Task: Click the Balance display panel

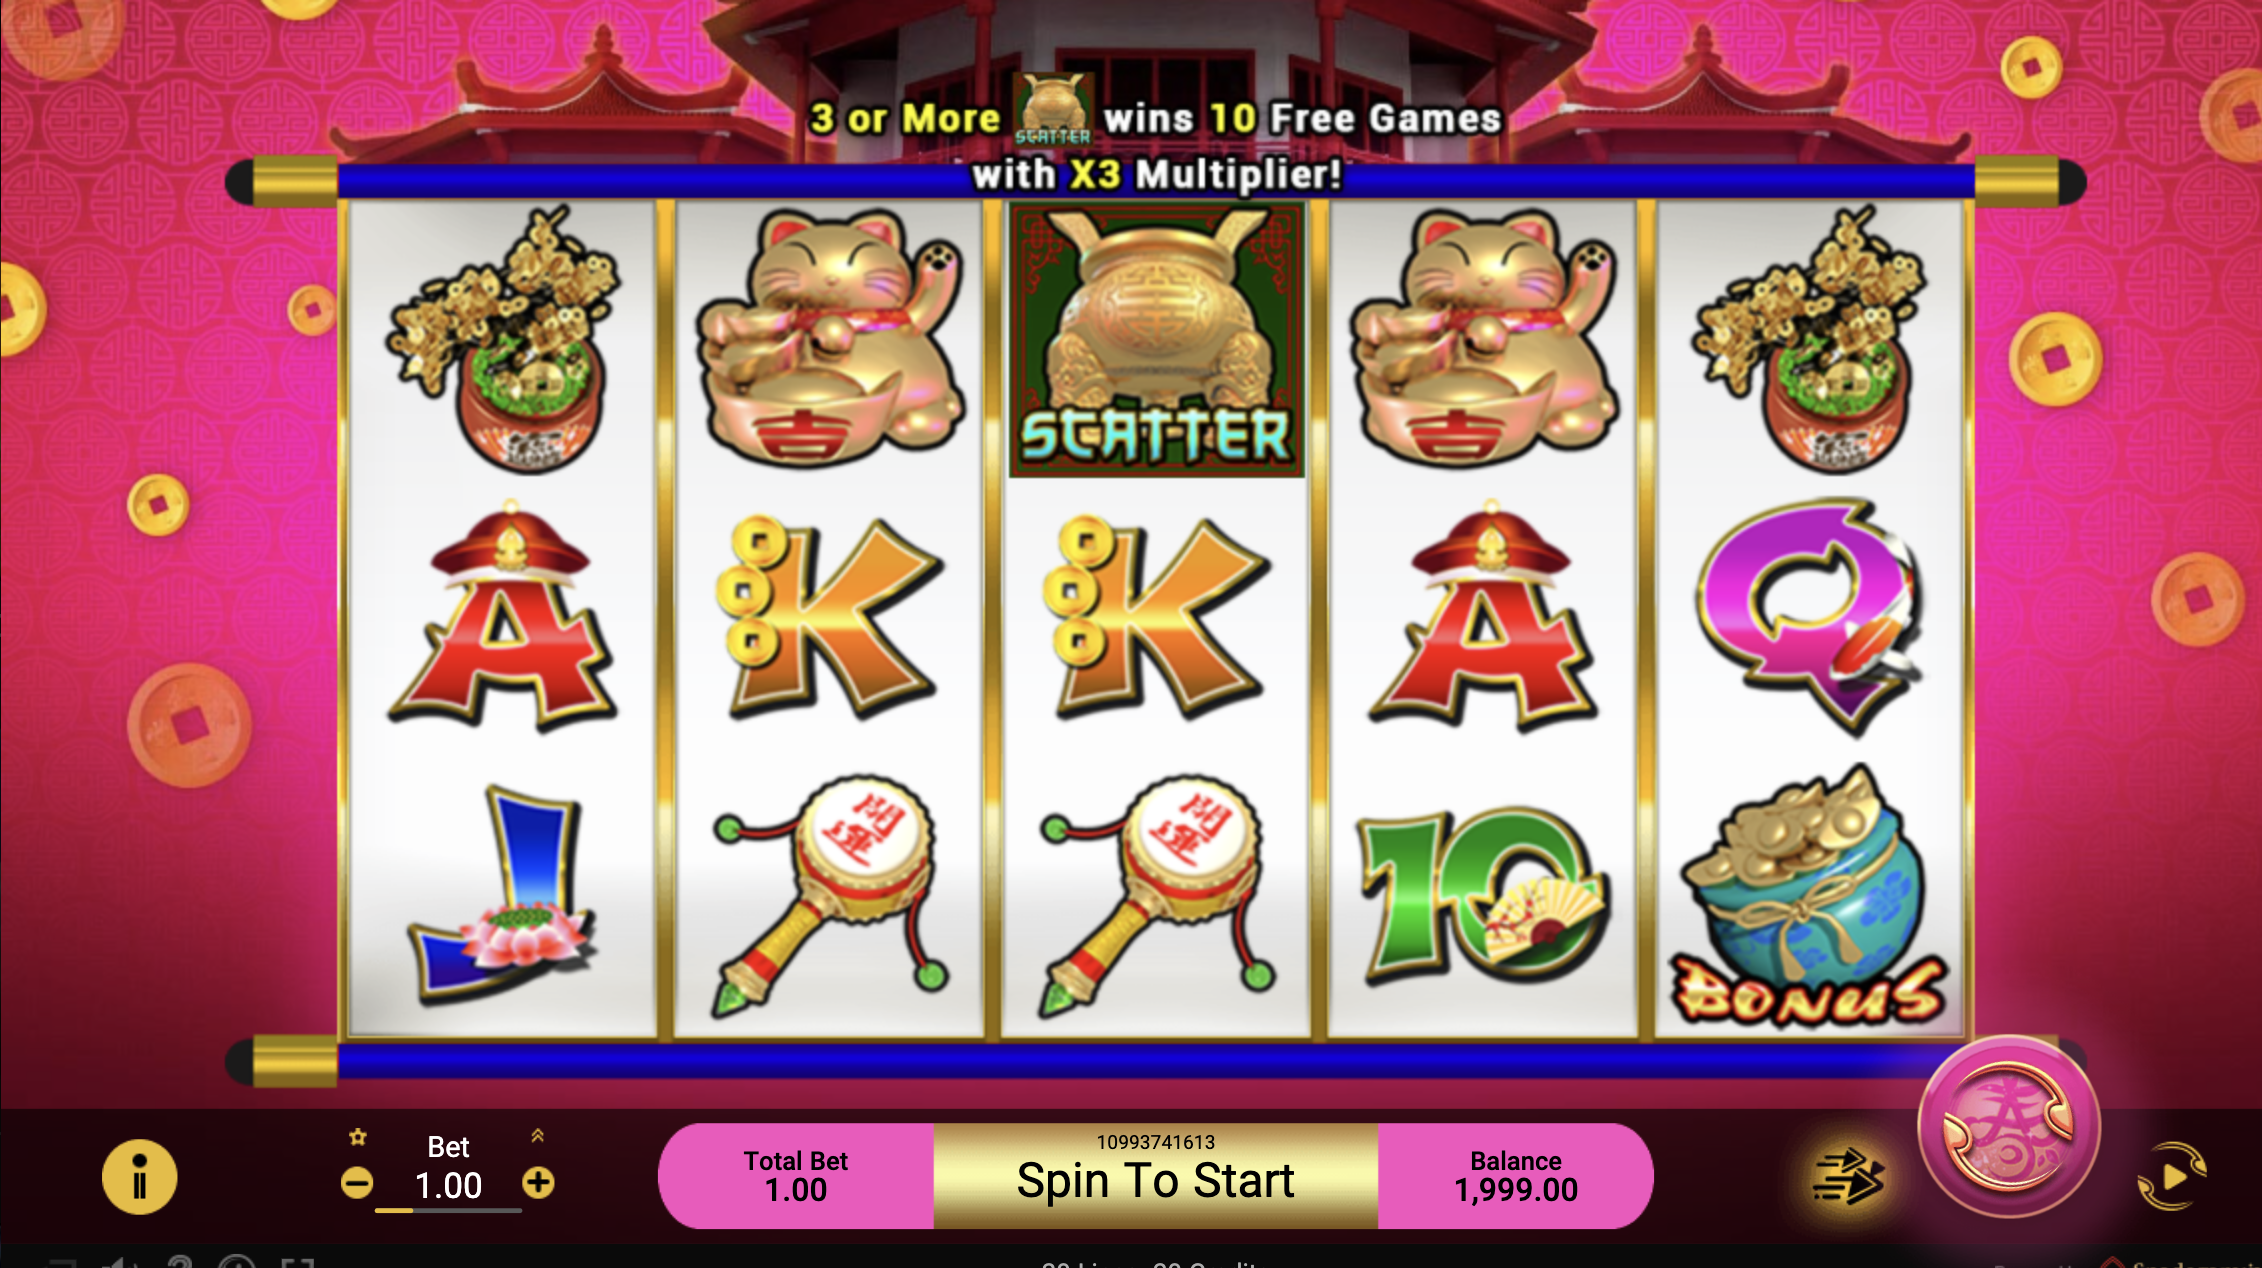Action: tap(1515, 1176)
